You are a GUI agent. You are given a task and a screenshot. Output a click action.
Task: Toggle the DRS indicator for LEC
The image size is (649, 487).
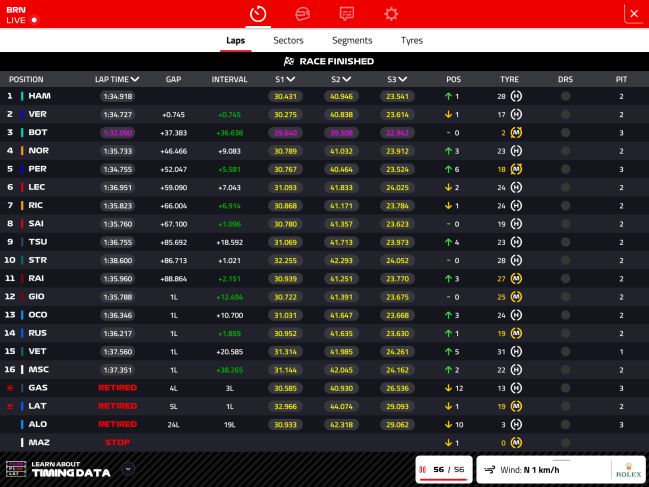click(x=565, y=187)
